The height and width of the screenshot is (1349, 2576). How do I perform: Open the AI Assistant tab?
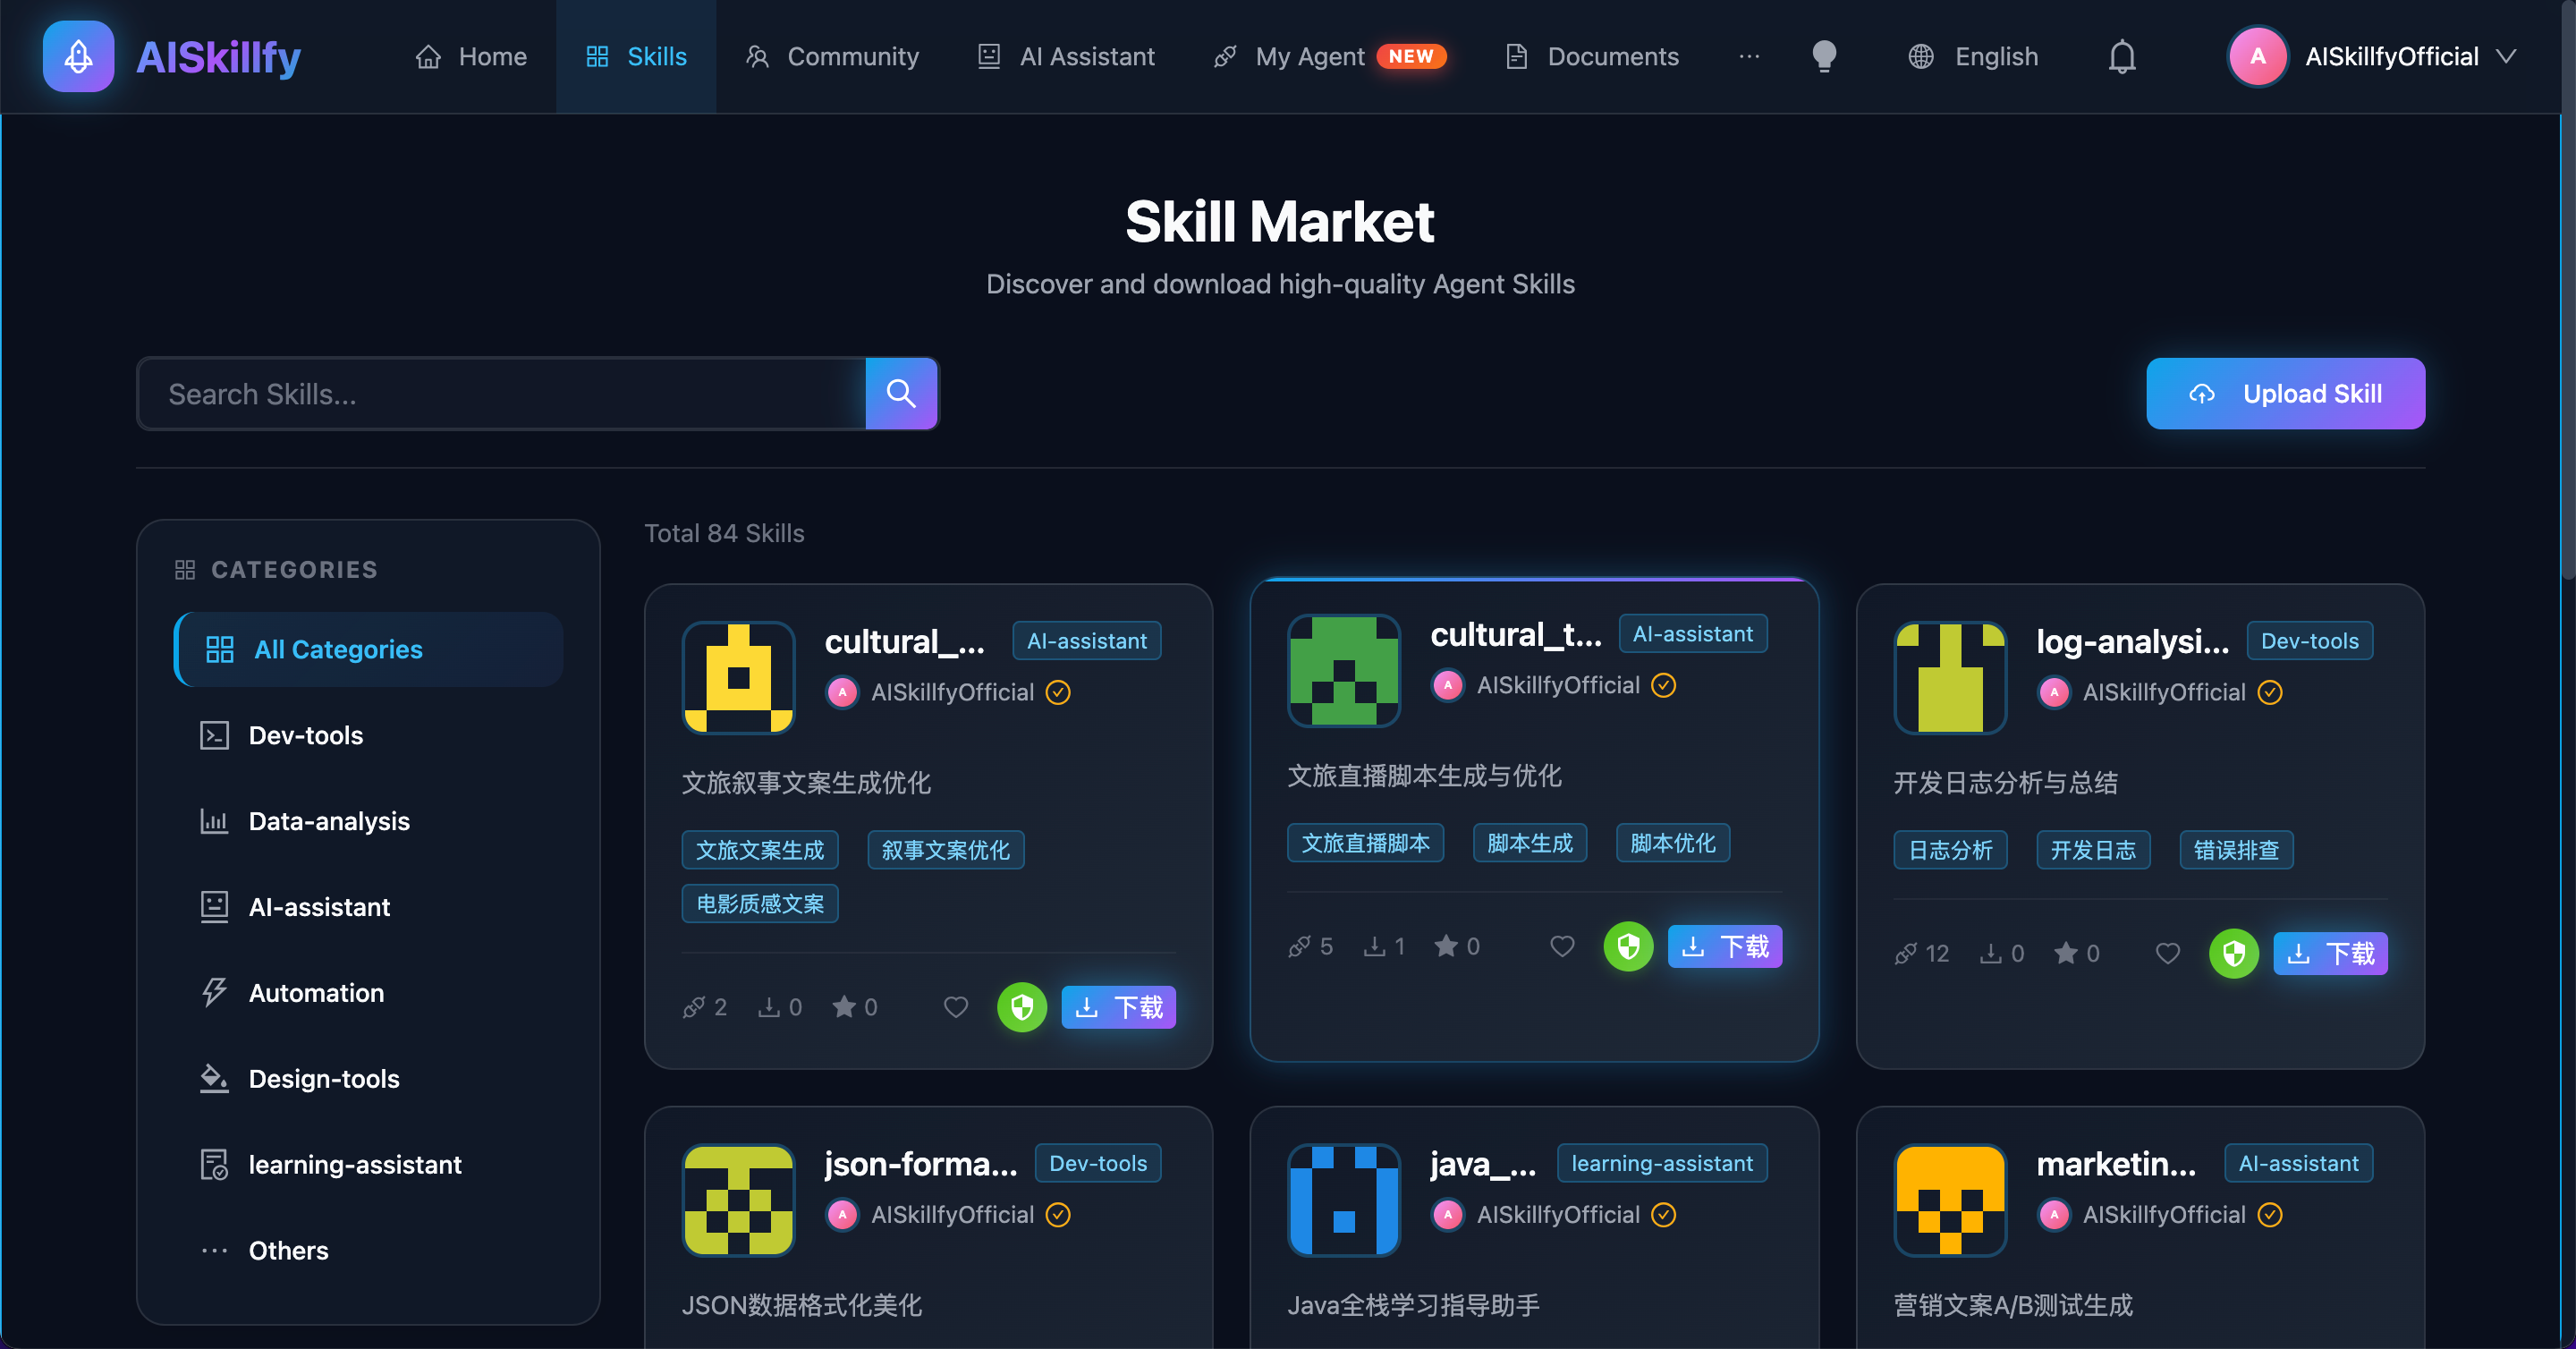(1066, 56)
